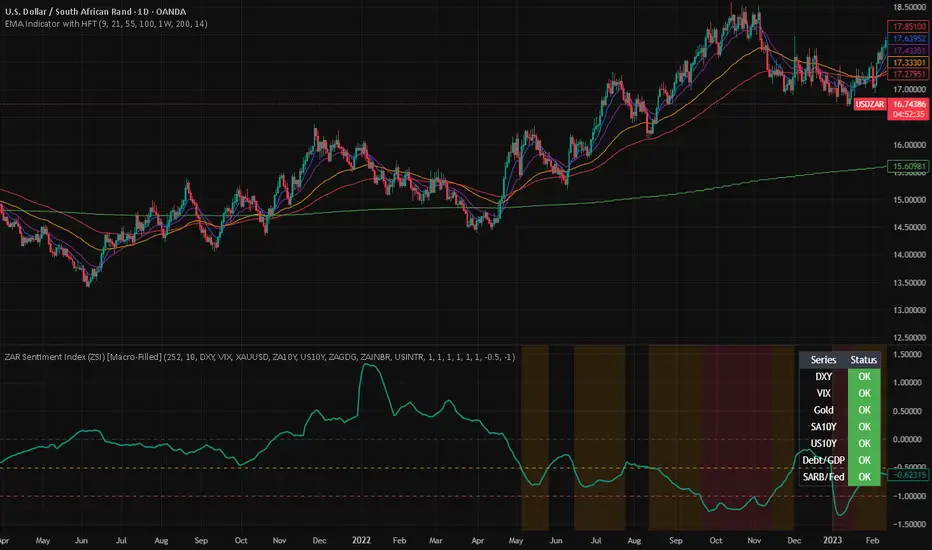Click the USDZAR current price label
Screen dimensions: 932x550
point(904,103)
